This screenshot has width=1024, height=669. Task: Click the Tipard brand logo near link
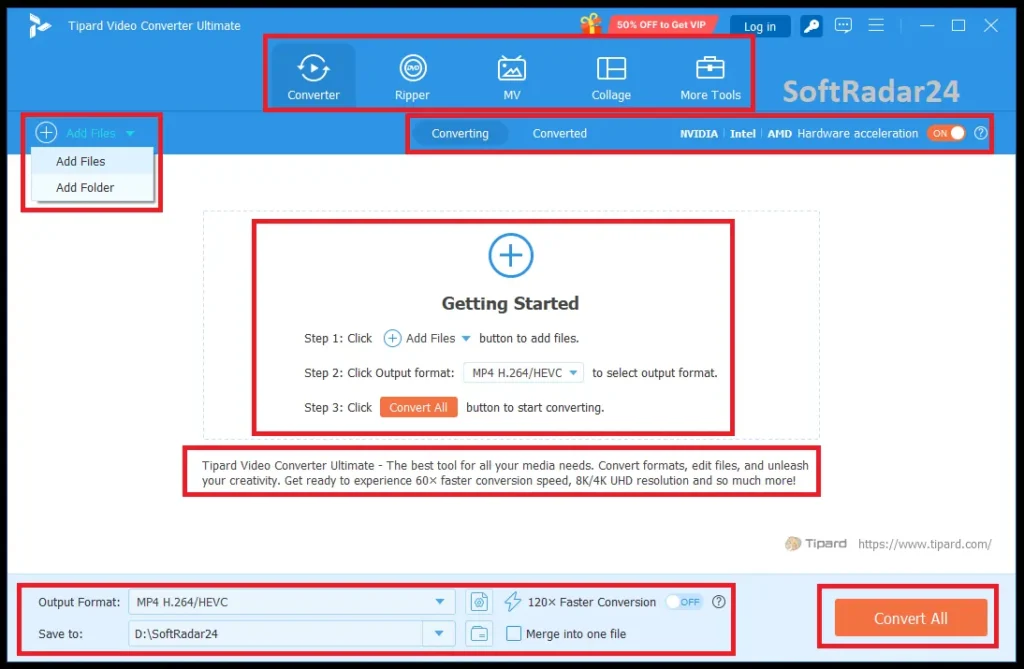[x=816, y=544]
